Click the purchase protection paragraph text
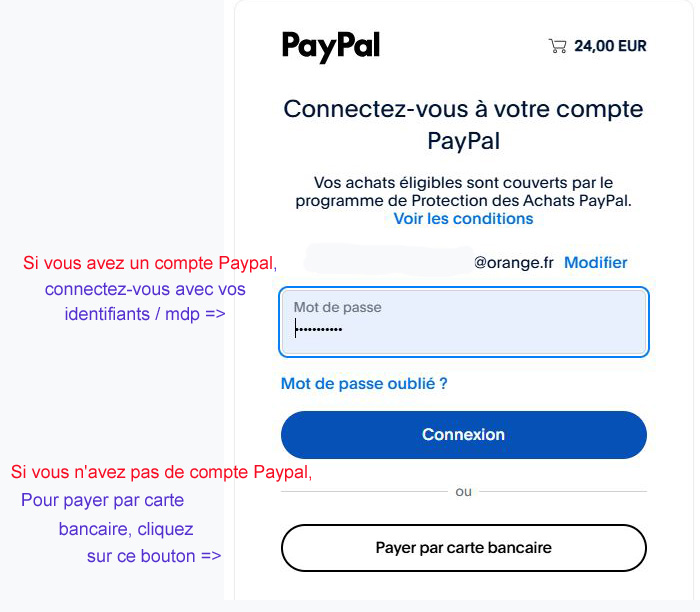This screenshot has height=612, width=700. (463, 192)
